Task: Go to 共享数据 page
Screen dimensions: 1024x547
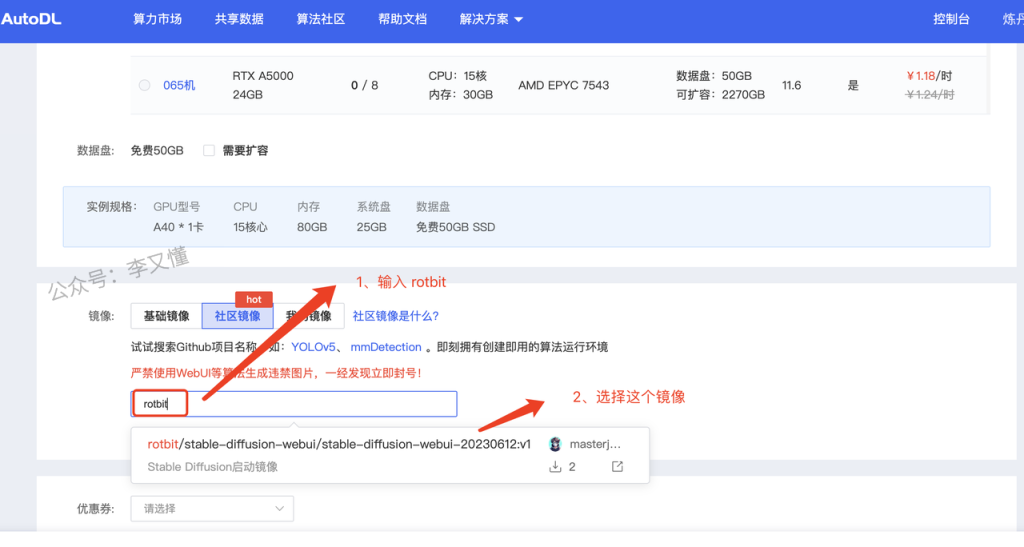Action: click(x=239, y=20)
